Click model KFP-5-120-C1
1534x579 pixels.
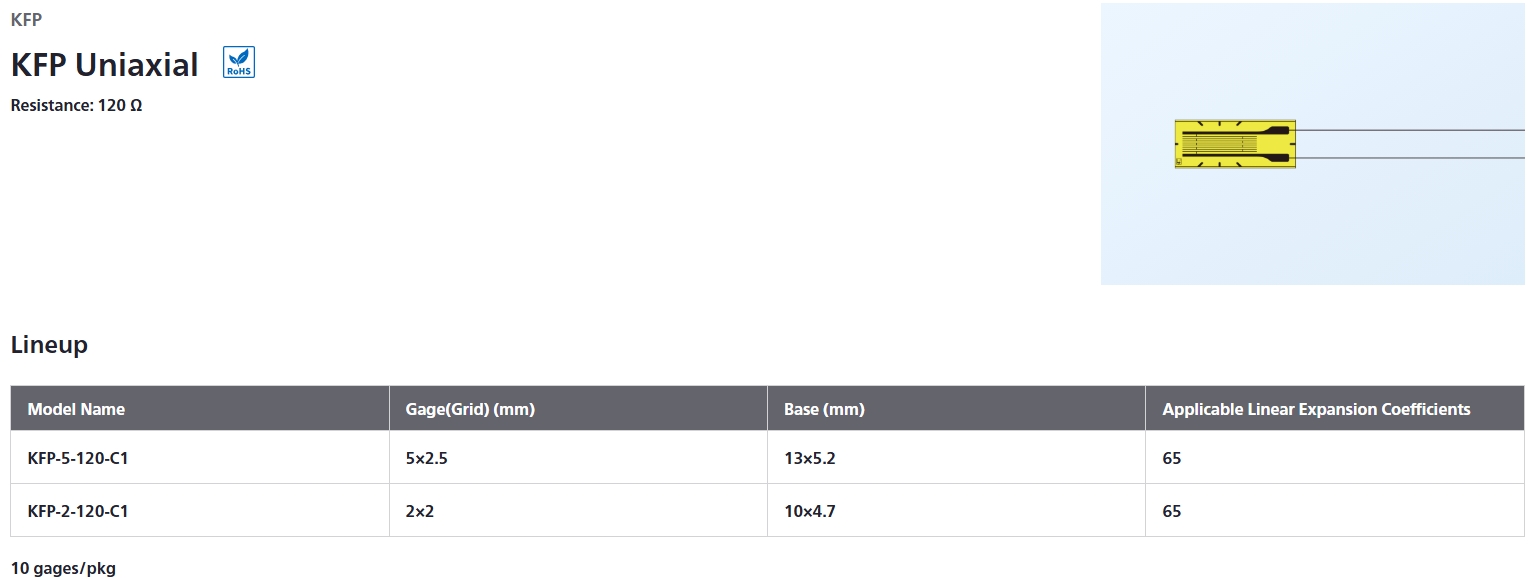click(78, 458)
